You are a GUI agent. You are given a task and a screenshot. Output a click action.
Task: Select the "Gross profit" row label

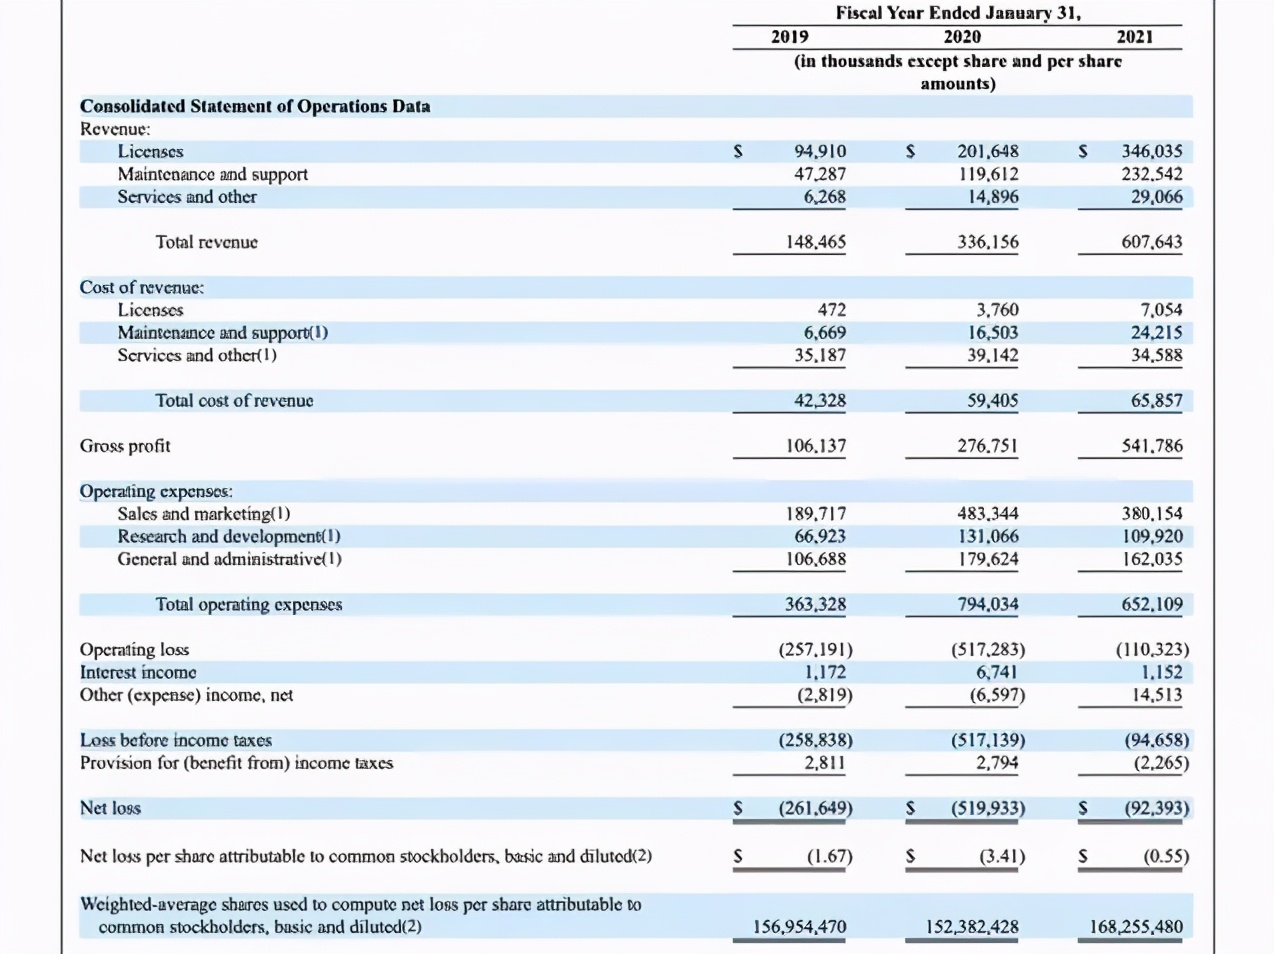[x=125, y=446]
